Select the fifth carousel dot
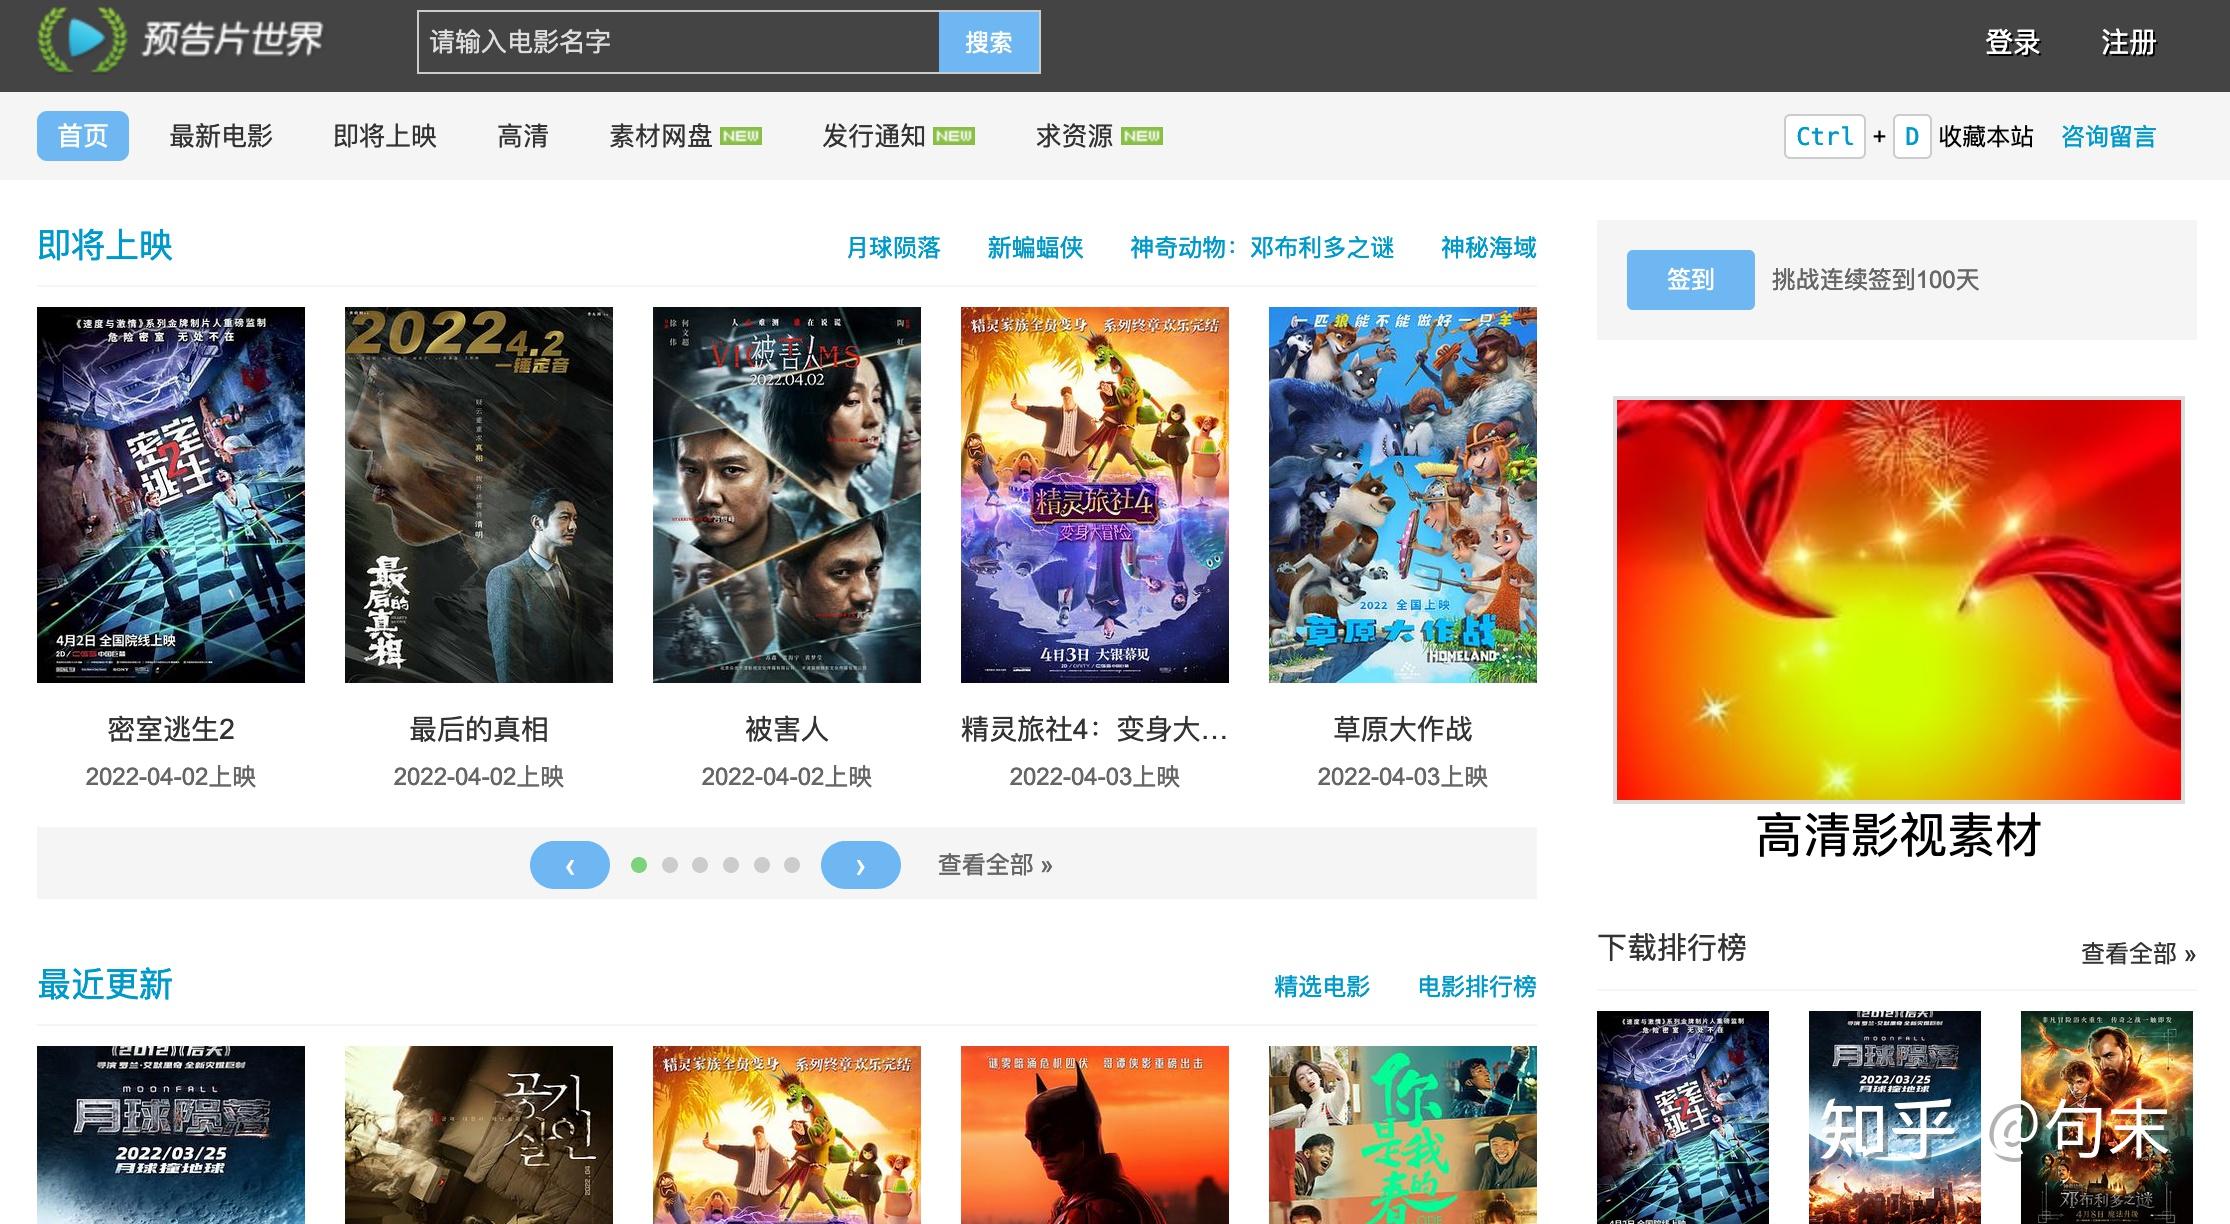Viewport: 2230px width, 1224px height. [x=762, y=865]
